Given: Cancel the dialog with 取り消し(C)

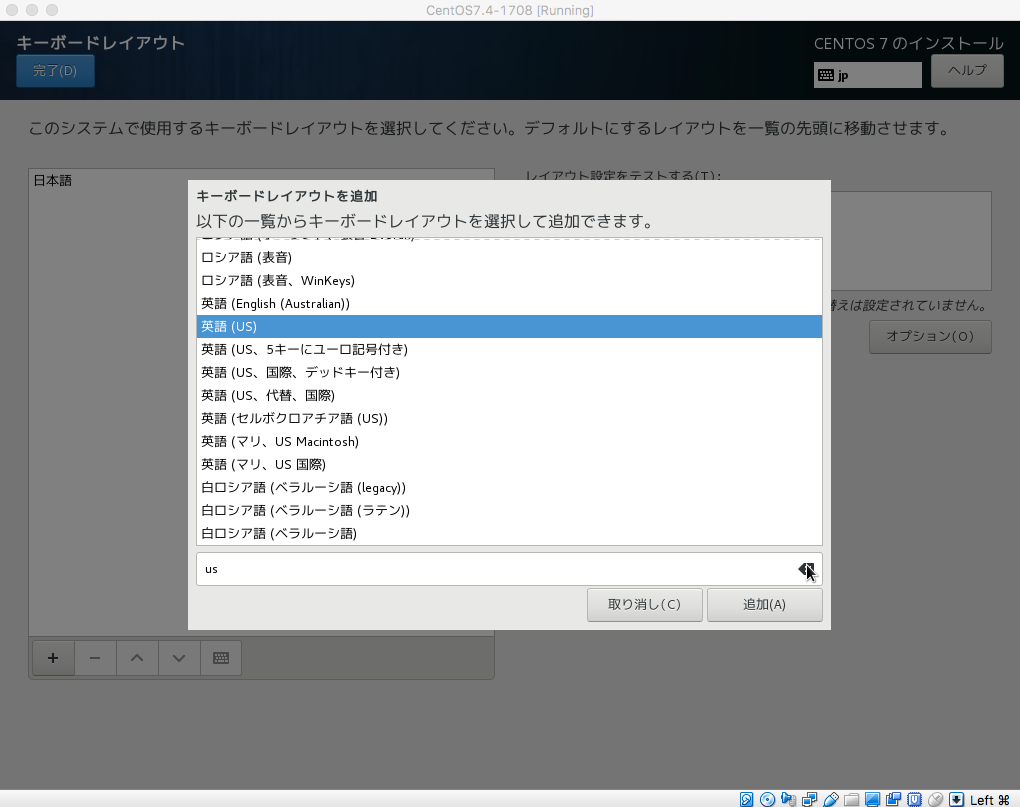Looking at the screenshot, I should 644,604.
